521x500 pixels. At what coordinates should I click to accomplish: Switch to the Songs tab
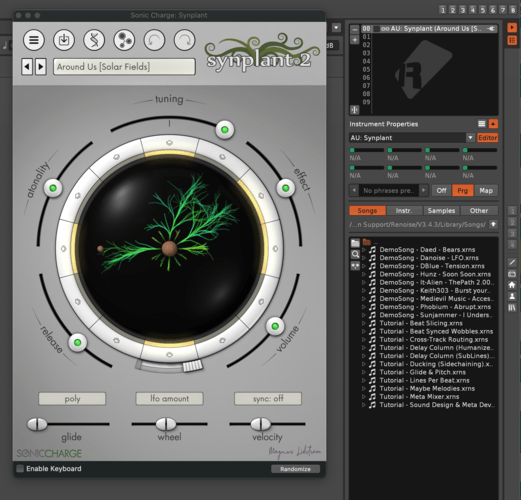[367, 211]
